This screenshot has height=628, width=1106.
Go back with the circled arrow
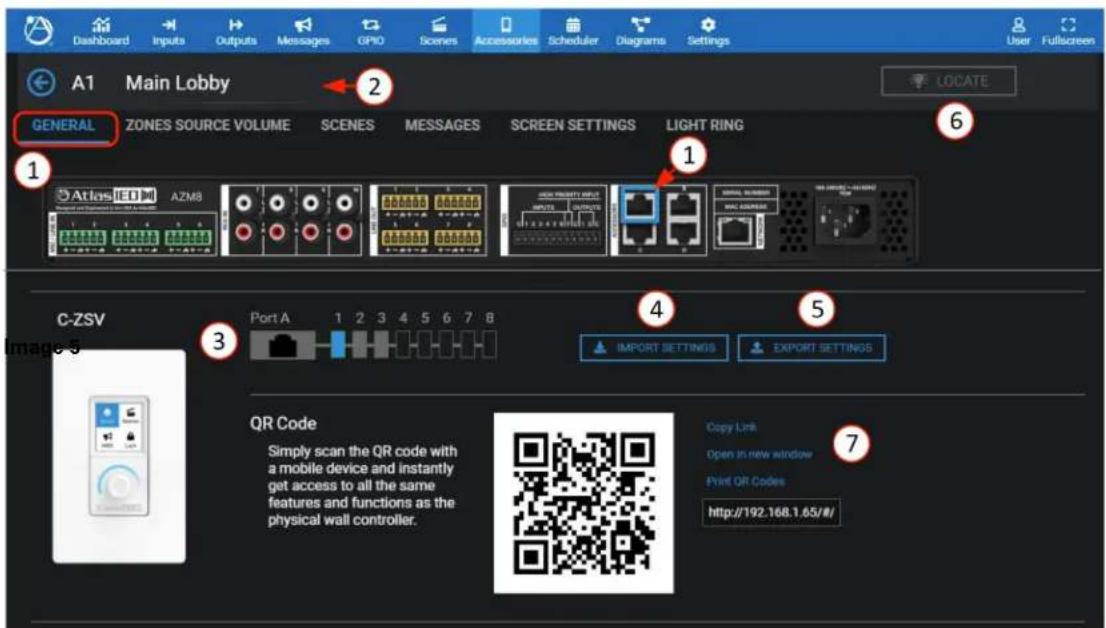41,83
